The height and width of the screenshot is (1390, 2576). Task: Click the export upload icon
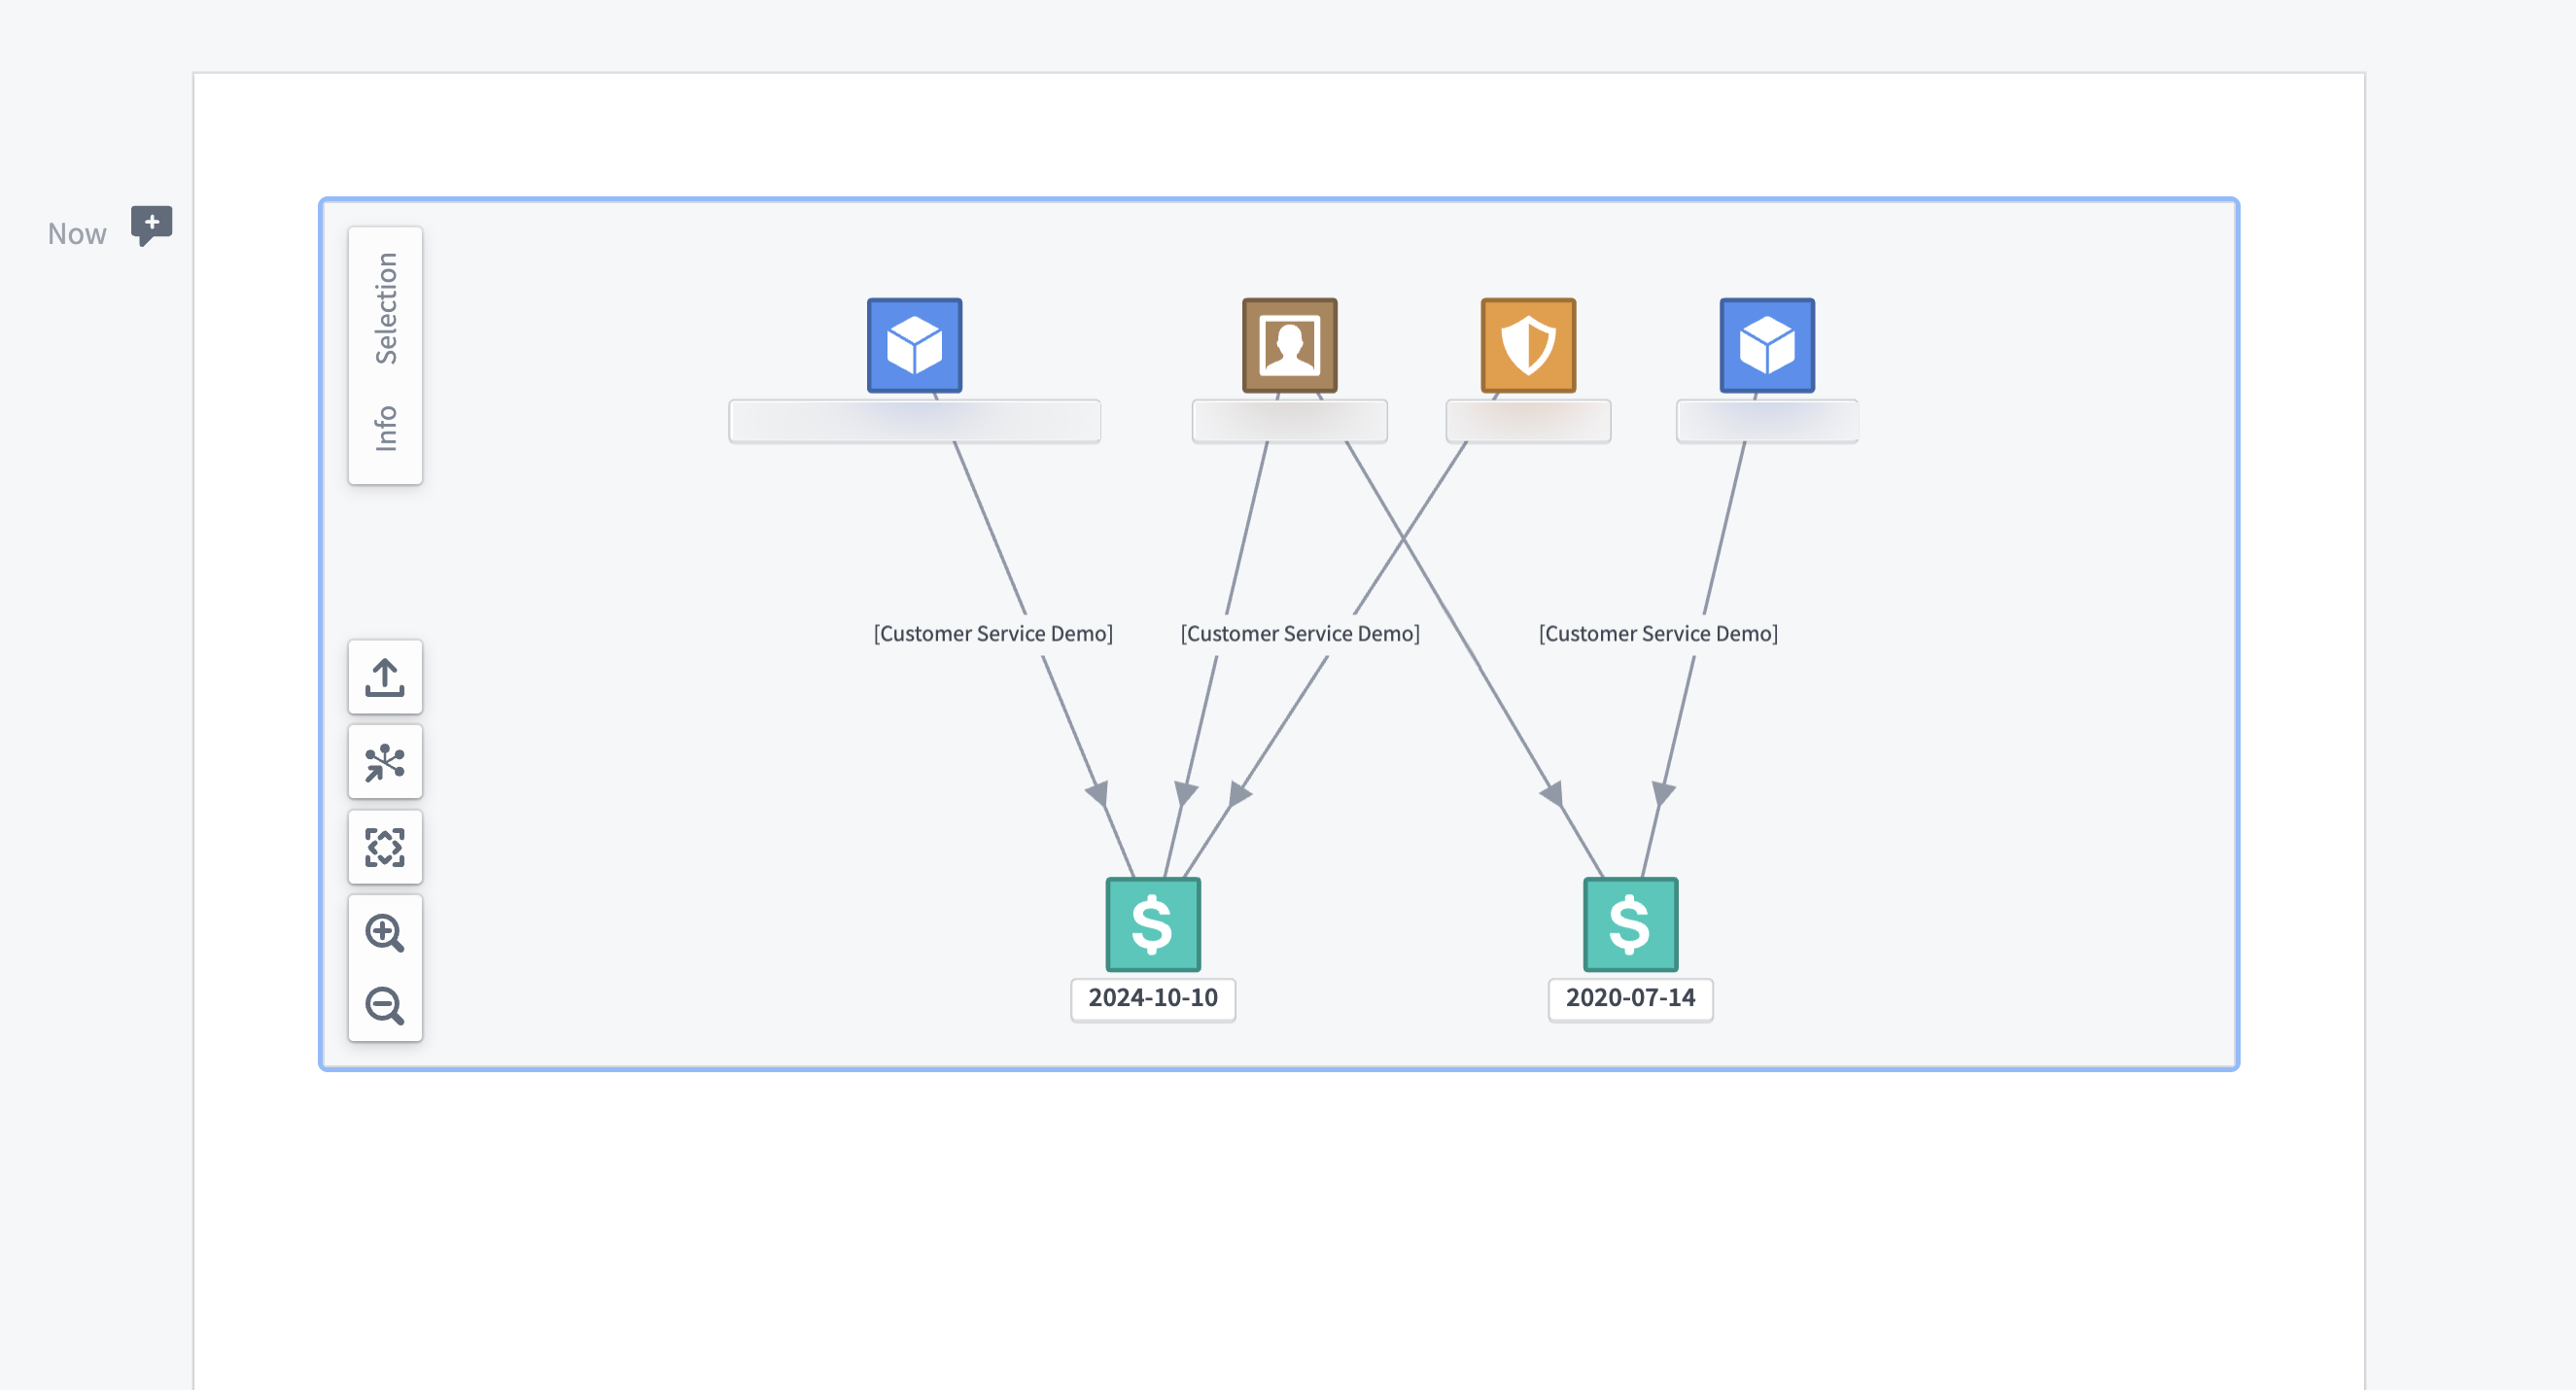point(385,677)
